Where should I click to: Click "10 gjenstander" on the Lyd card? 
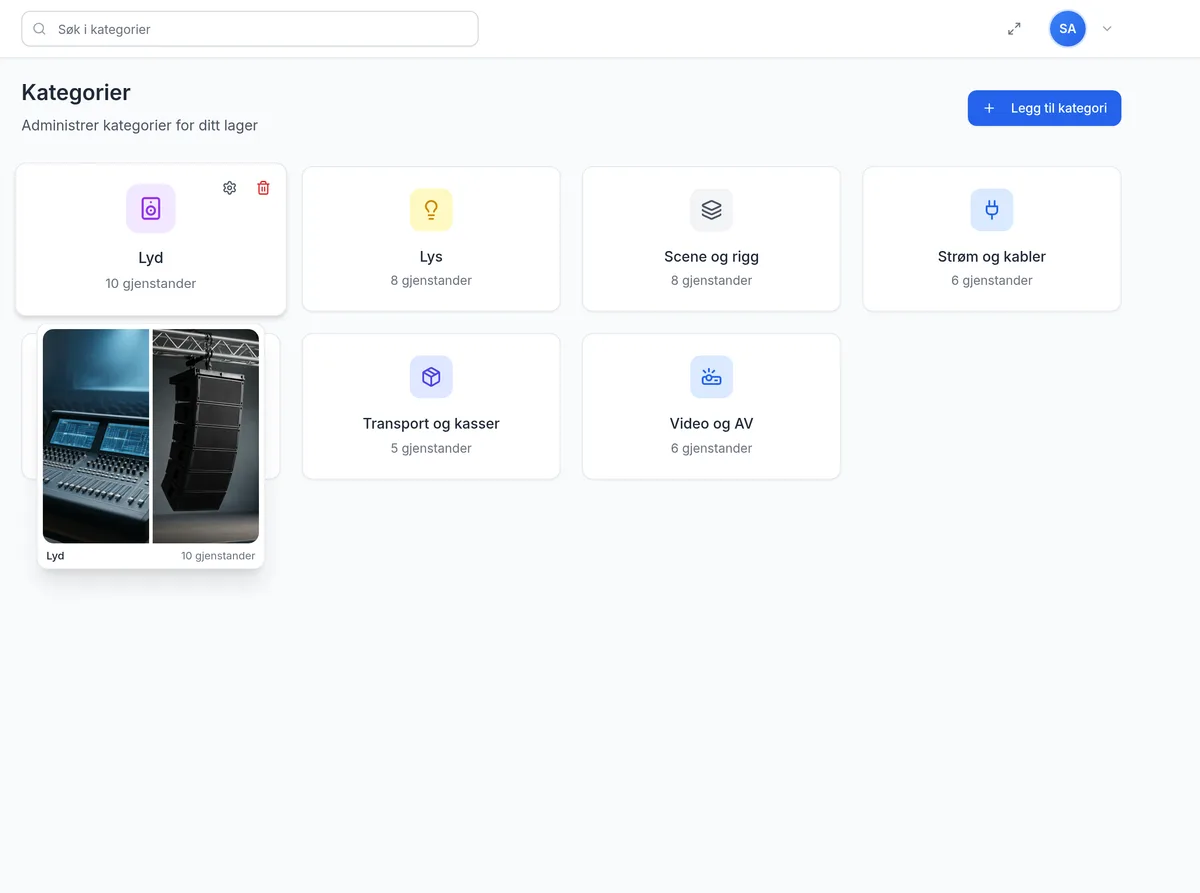[x=151, y=283]
